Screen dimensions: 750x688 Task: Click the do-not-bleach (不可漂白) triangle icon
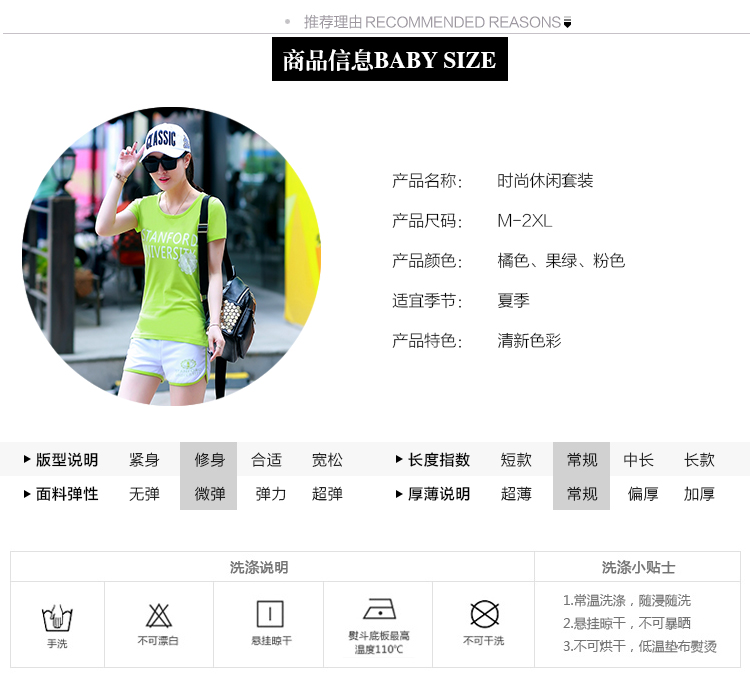pos(158,615)
